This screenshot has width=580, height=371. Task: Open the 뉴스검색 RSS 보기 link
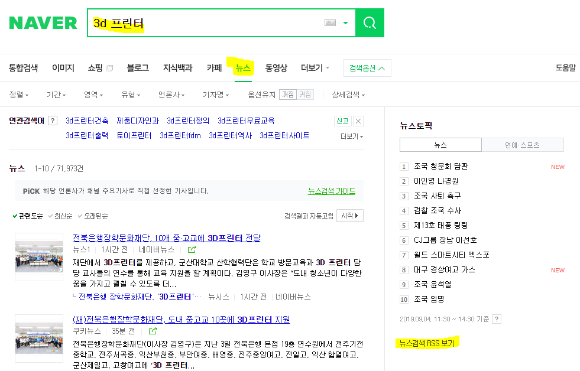pos(427,343)
